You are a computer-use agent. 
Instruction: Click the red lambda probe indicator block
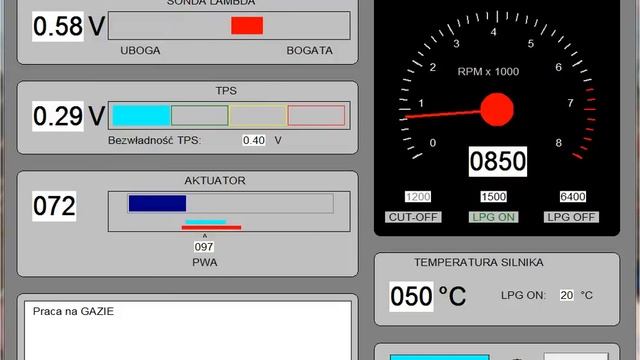point(247,26)
